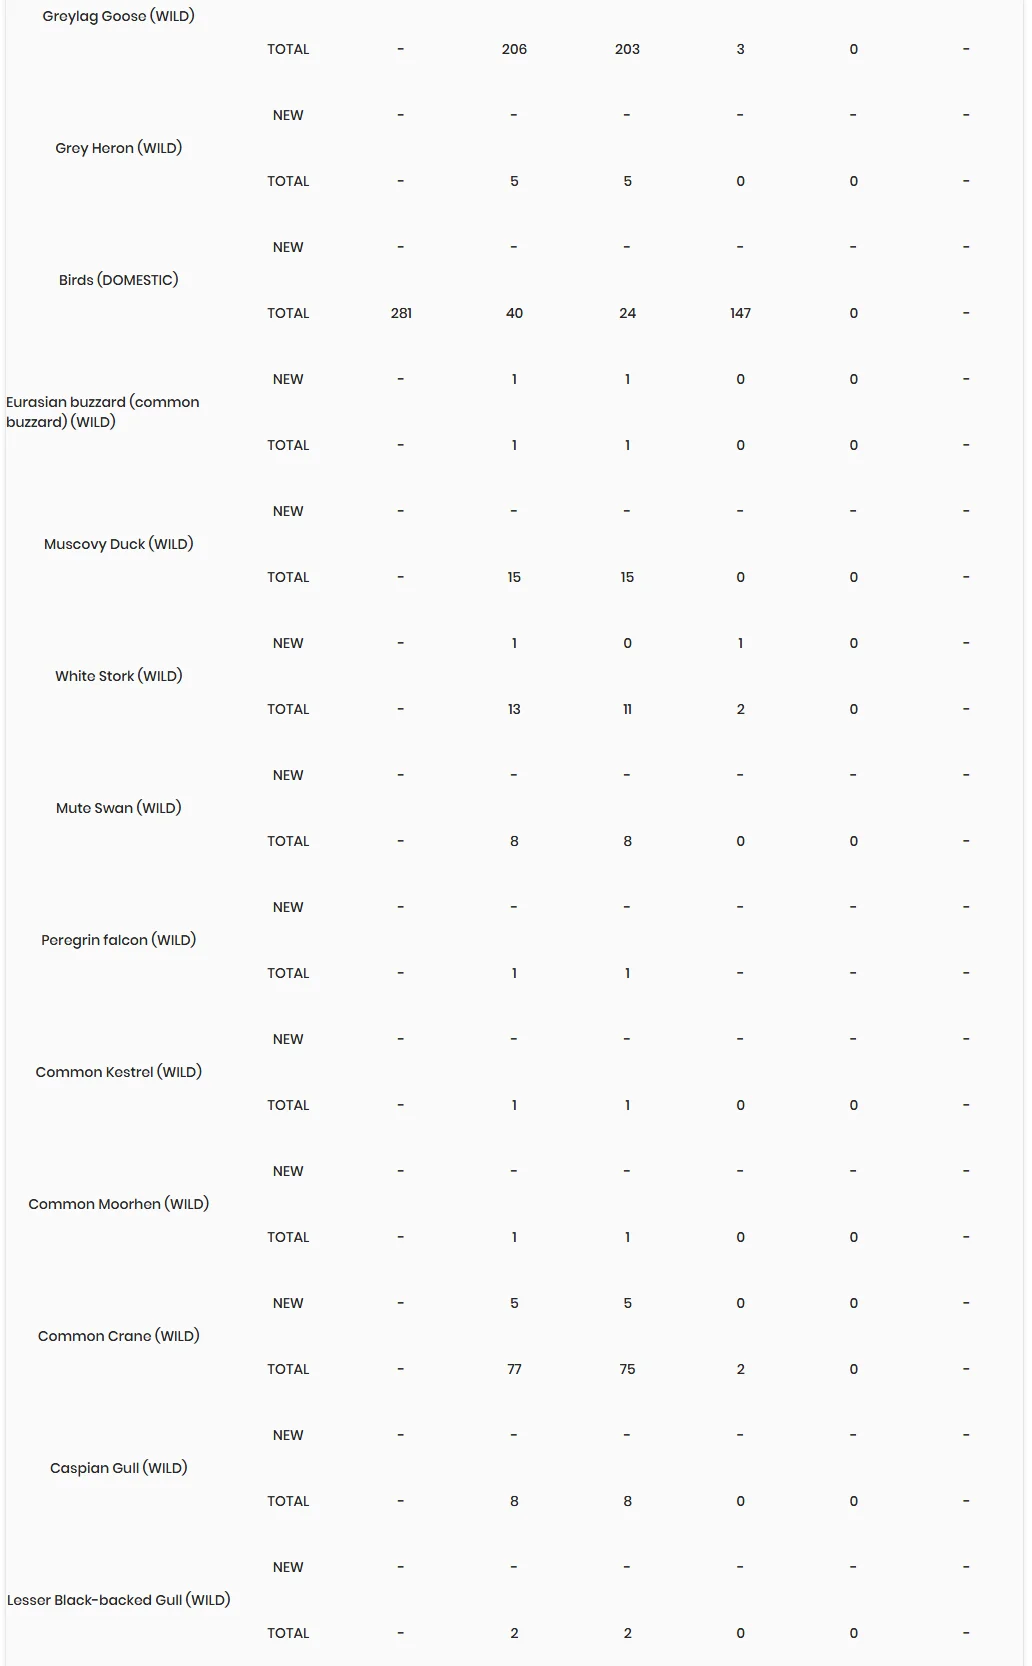Select value 206 in Greylag Goose total row
Image resolution: width=1032 pixels, height=1666 pixels.
coord(514,49)
